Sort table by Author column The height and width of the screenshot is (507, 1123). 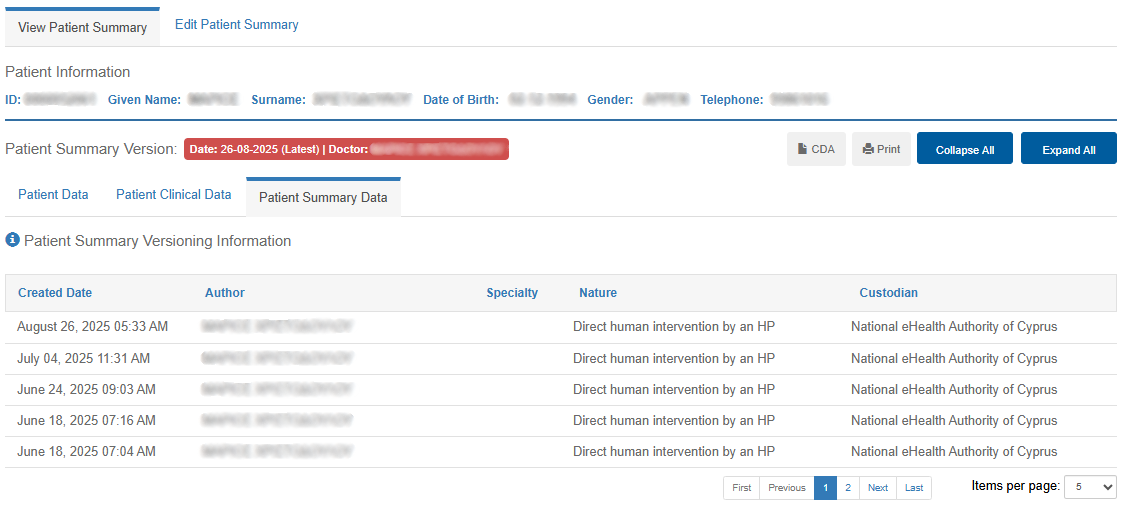[x=225, y=293]
